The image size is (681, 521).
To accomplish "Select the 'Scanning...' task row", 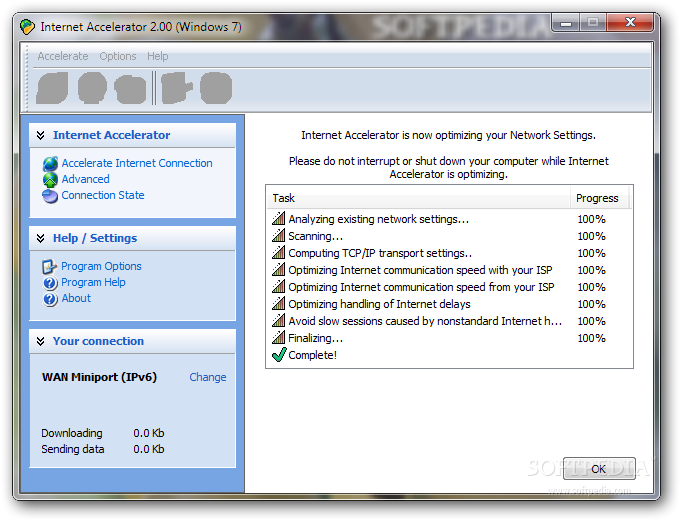I will point(449,236).
